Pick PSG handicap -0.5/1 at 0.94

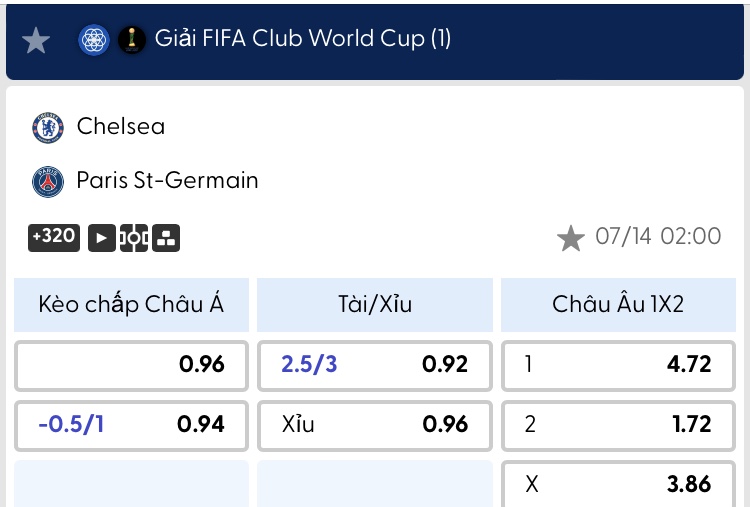point(131,426)
